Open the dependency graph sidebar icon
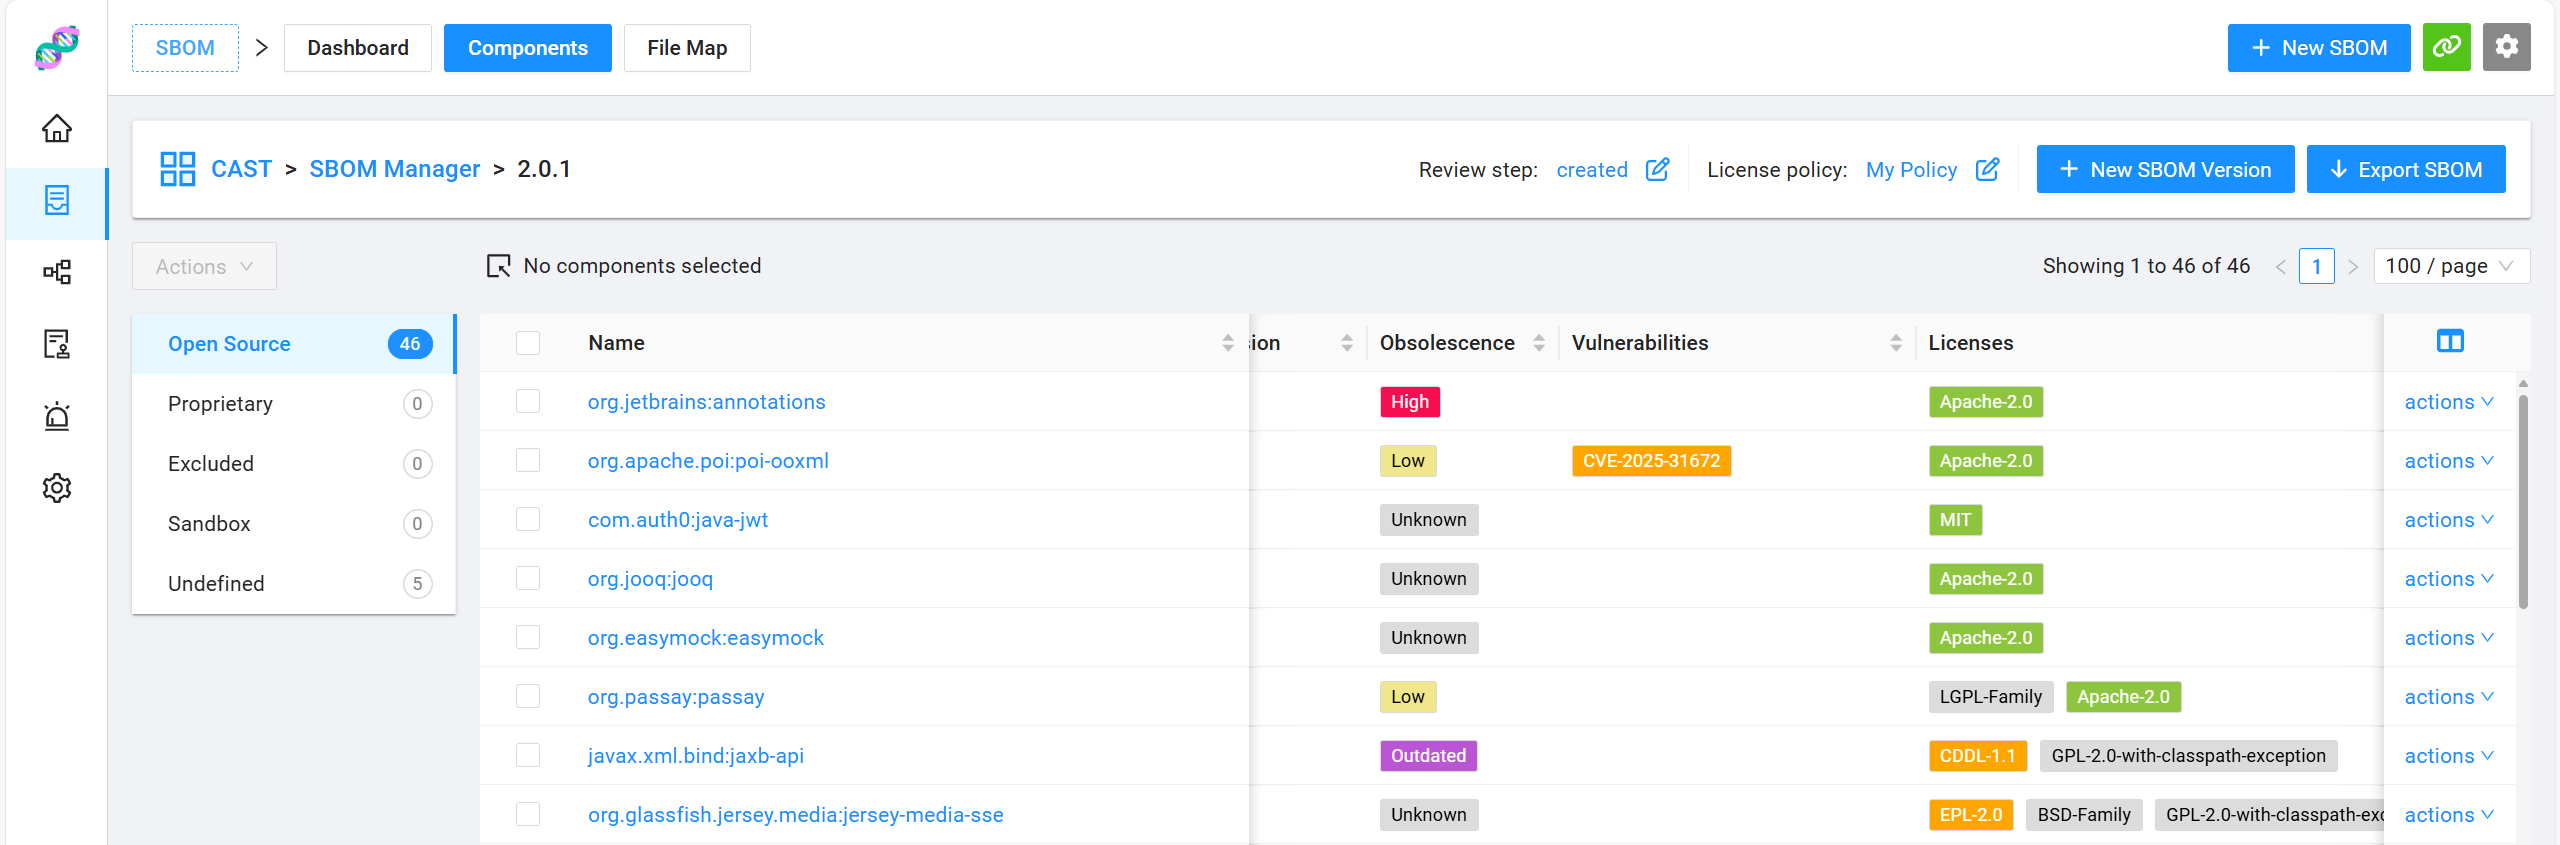Viewport: 2560px width, 845px height. [57, 272]
